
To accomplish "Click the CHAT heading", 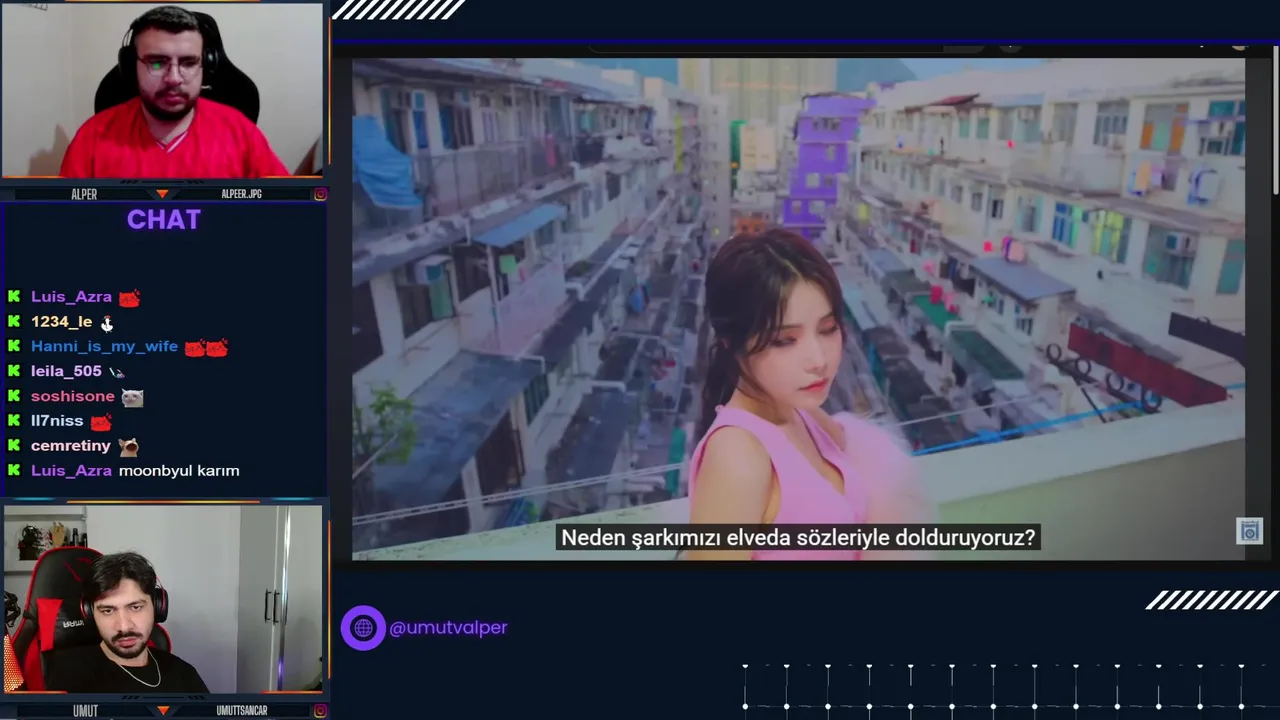I will (x=164, y=220).
